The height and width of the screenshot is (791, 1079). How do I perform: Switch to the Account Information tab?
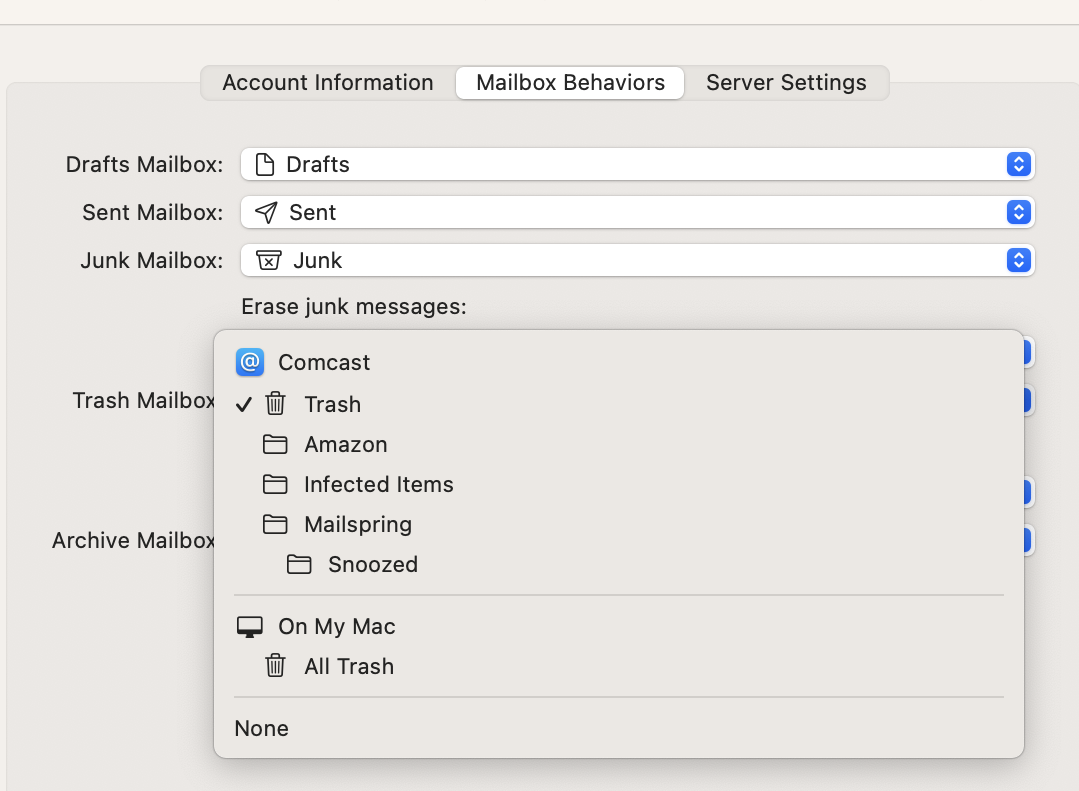click(x=328, y=83)
